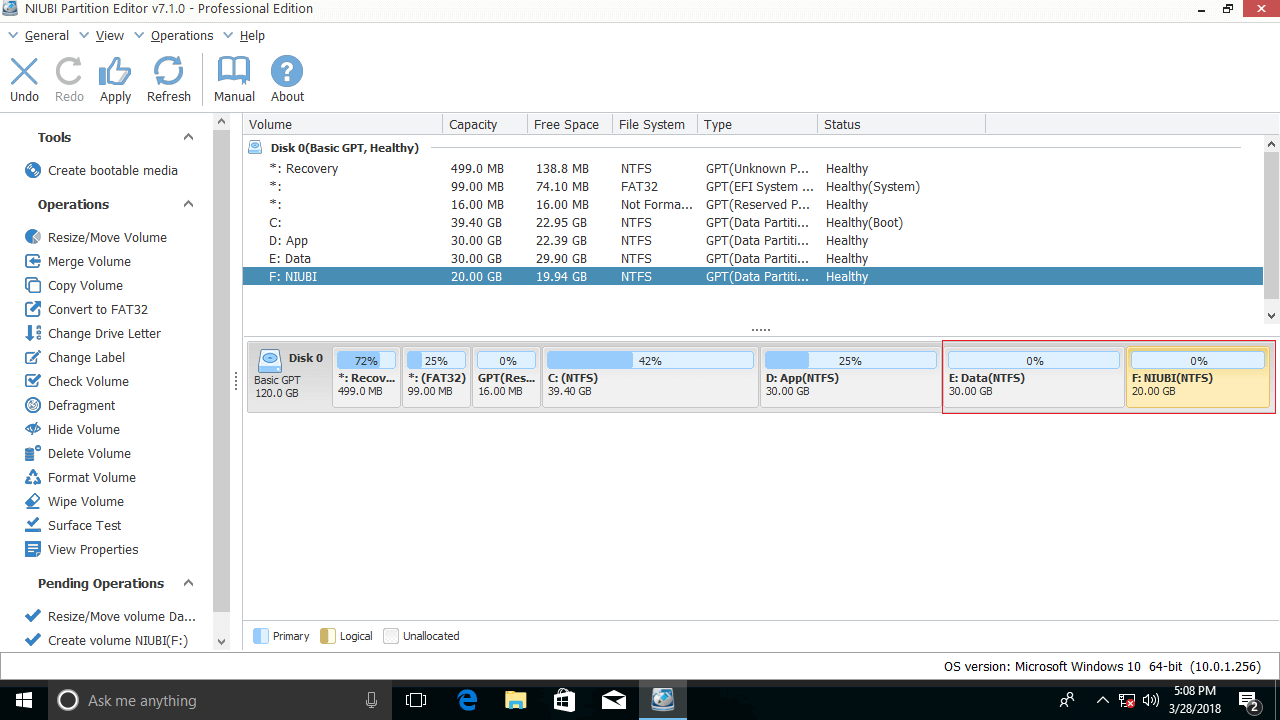Click the Refresh toolbar icon
Image resolution: width=1280 pixels, height=720 pixels.
tap(168, 72)
